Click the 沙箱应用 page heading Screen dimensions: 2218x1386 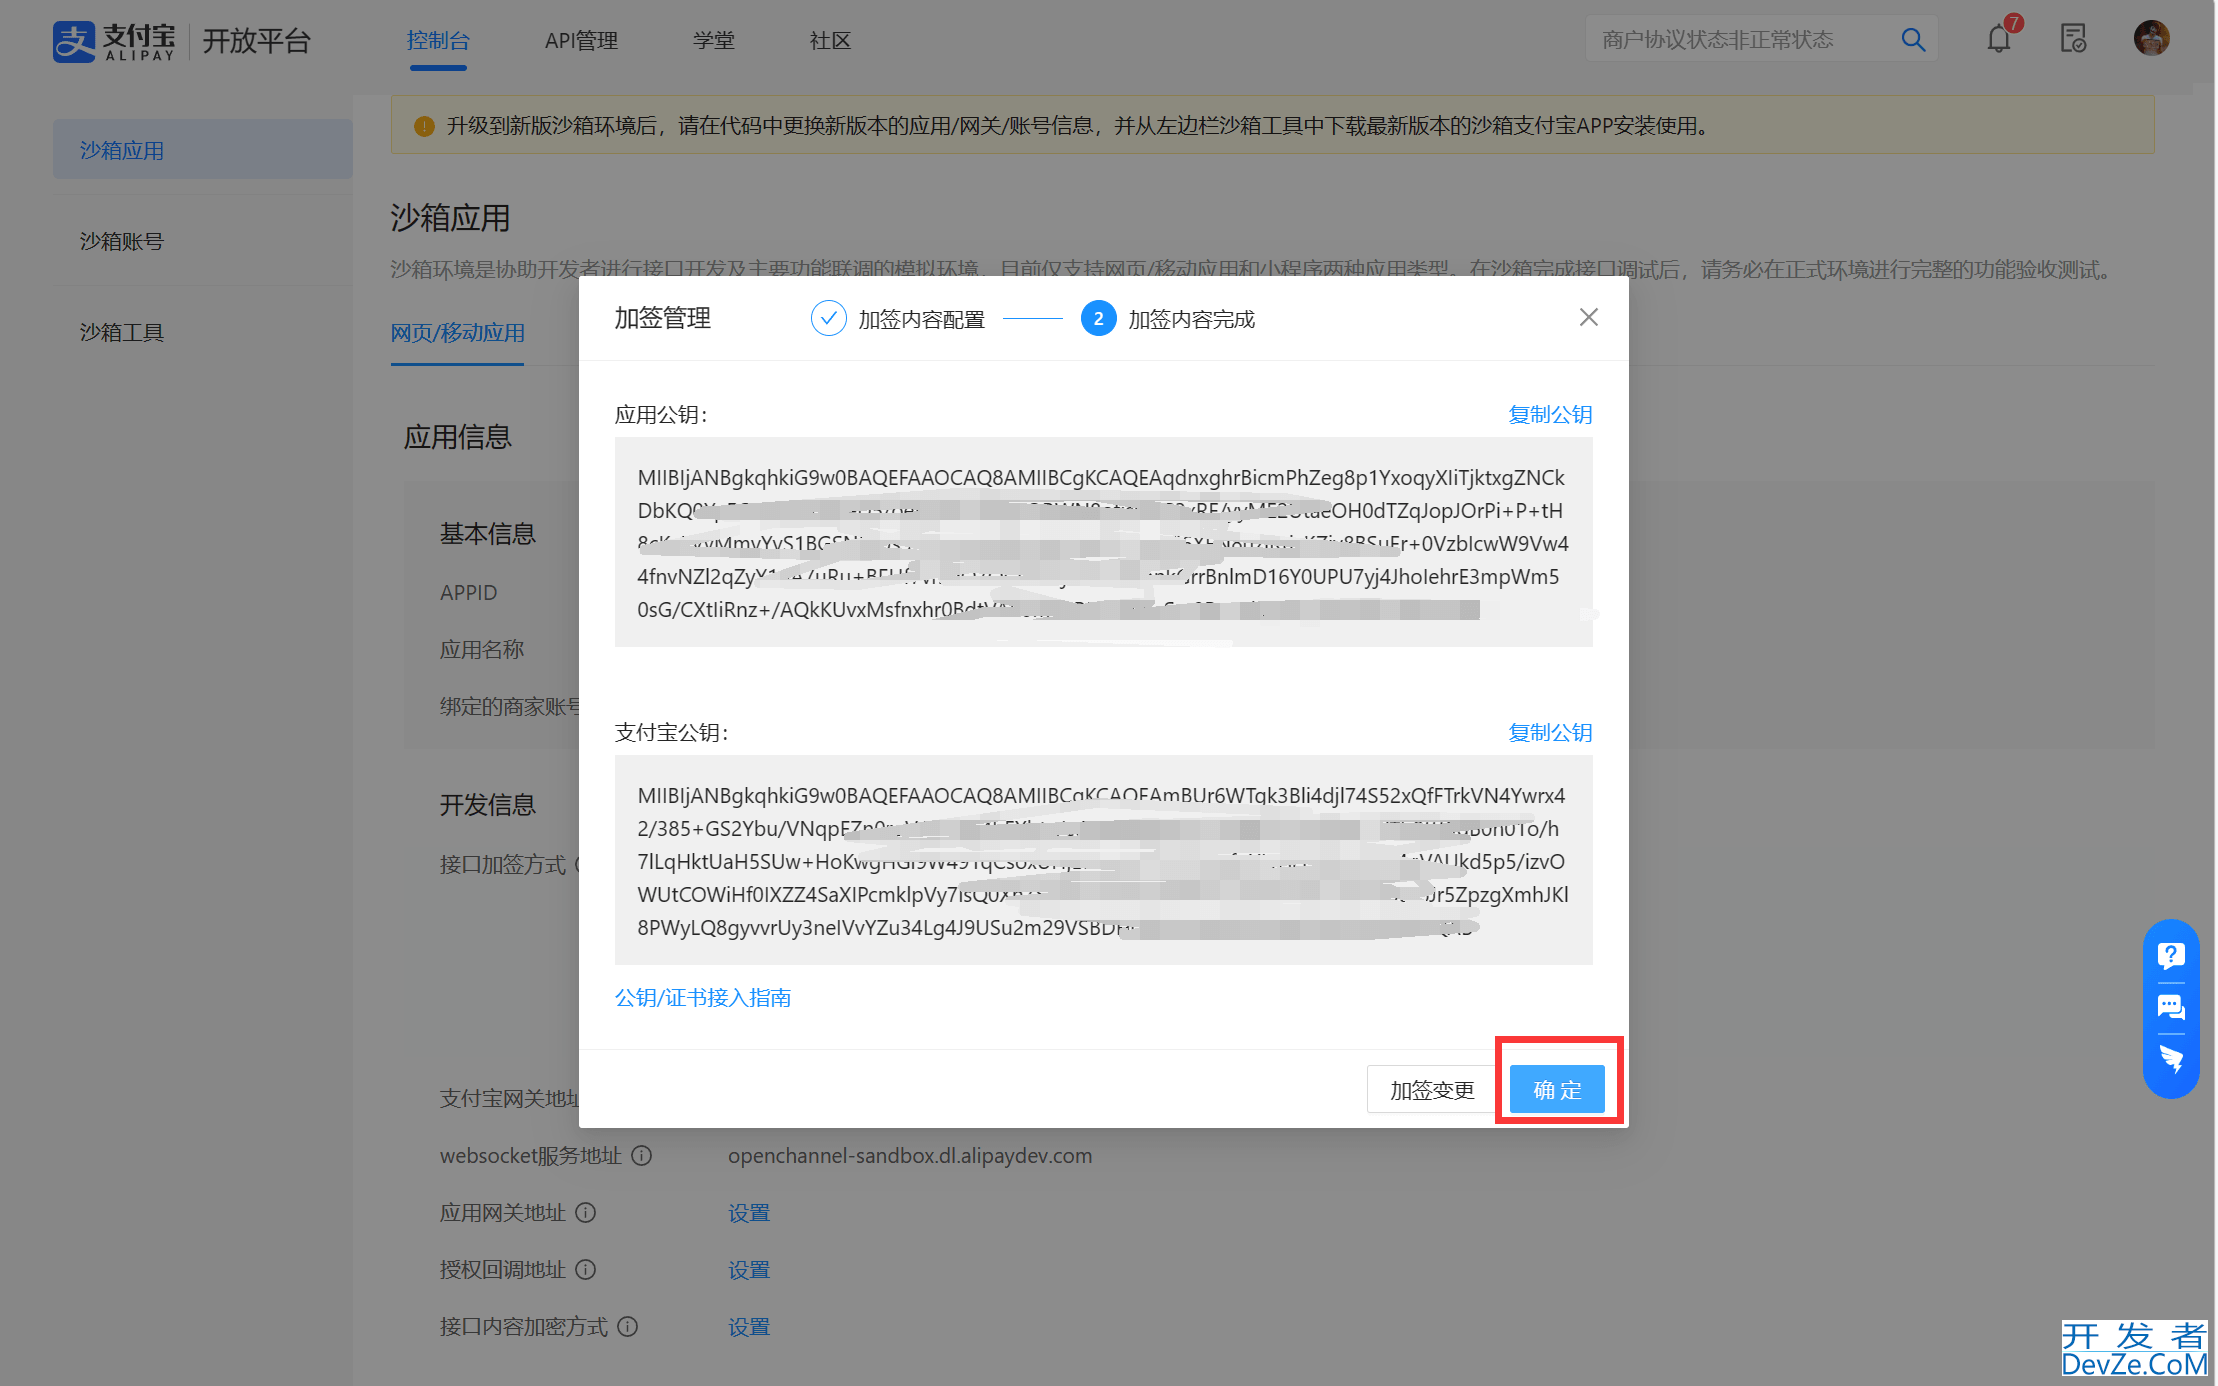(450, 218)
